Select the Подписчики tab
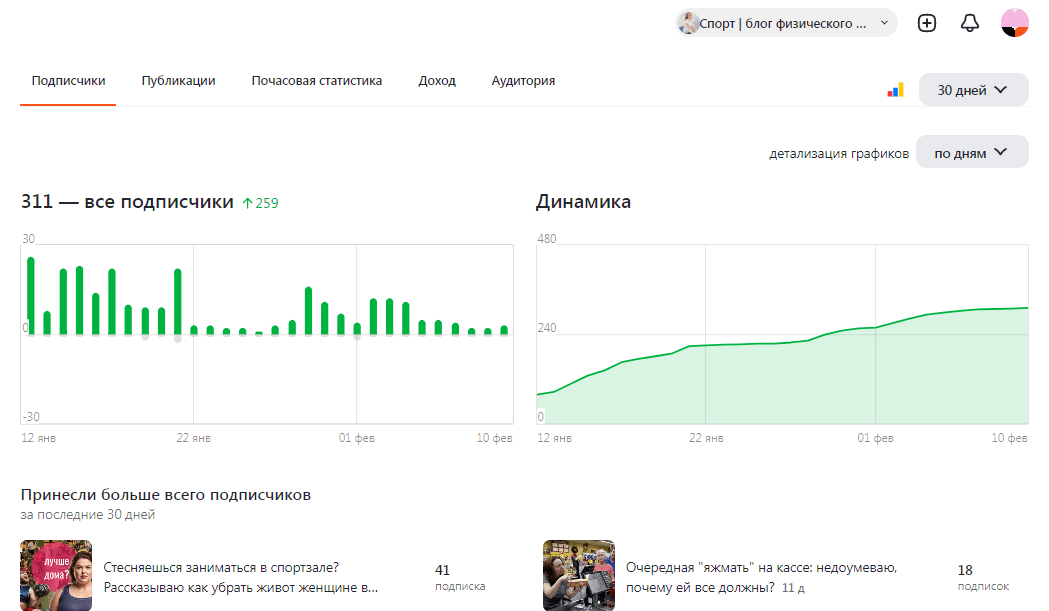The image size is (1049, 611). (68, 81)
